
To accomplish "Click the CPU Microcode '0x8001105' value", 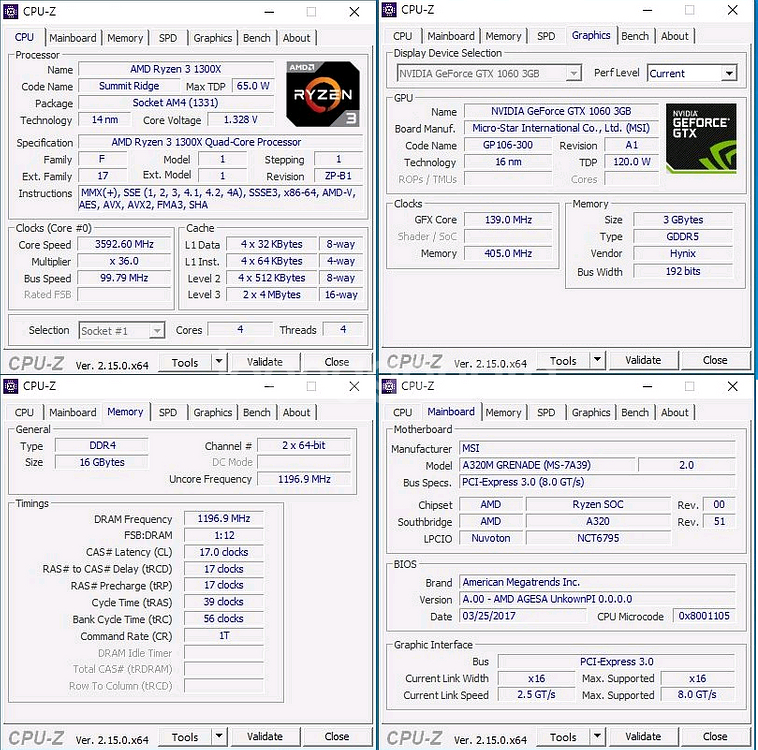I will point(704,616).
